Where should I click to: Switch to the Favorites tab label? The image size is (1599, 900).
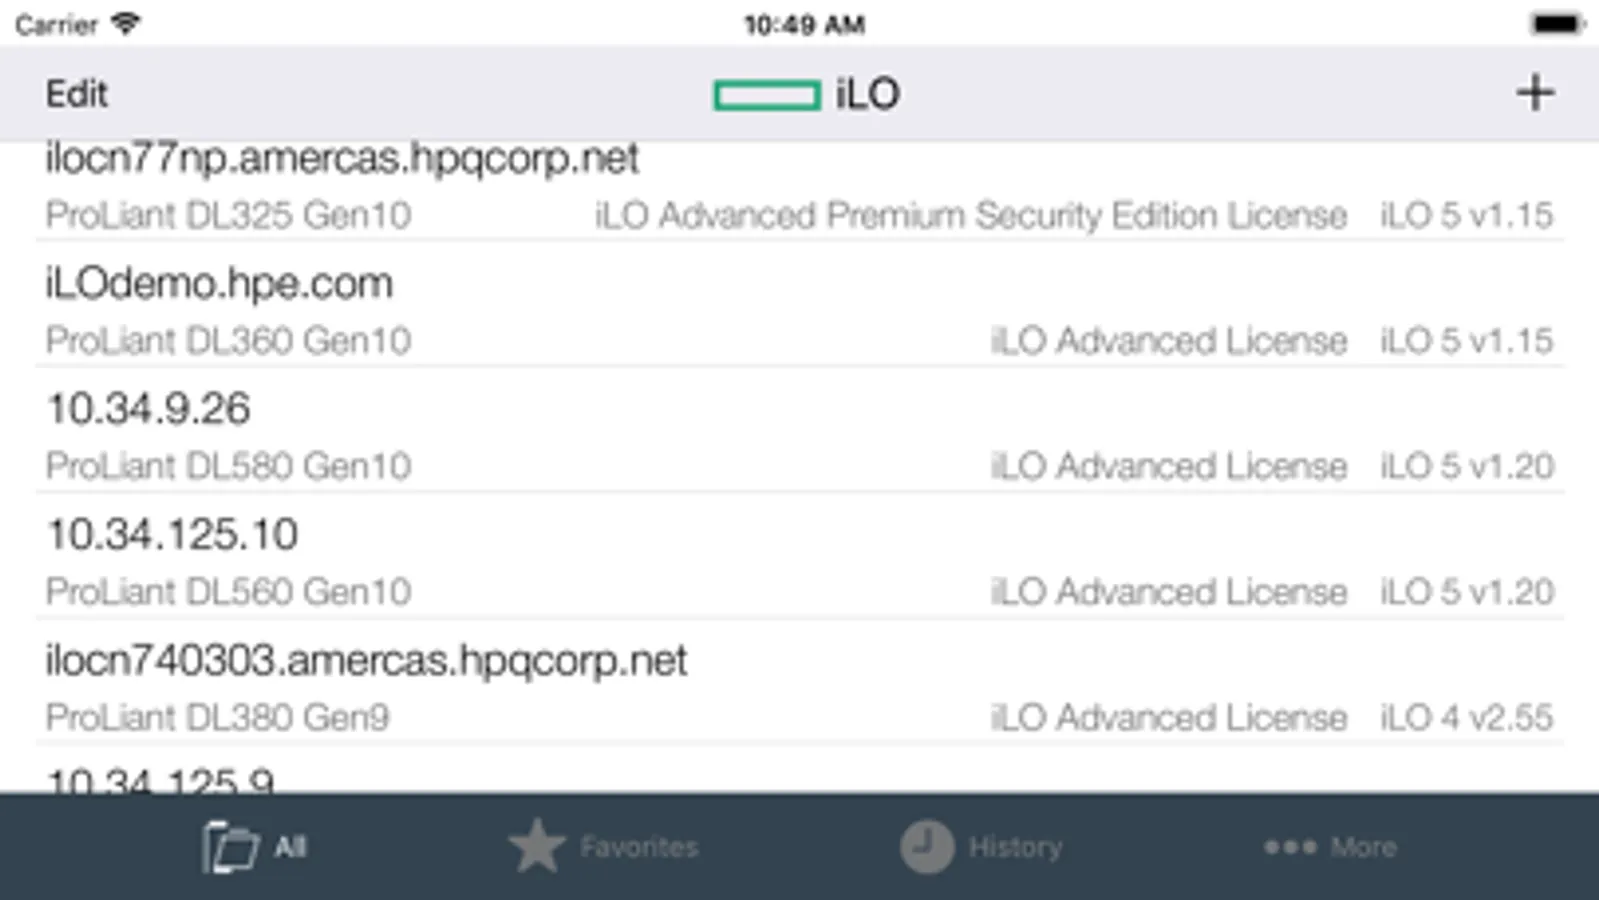(x=638, y=848)
